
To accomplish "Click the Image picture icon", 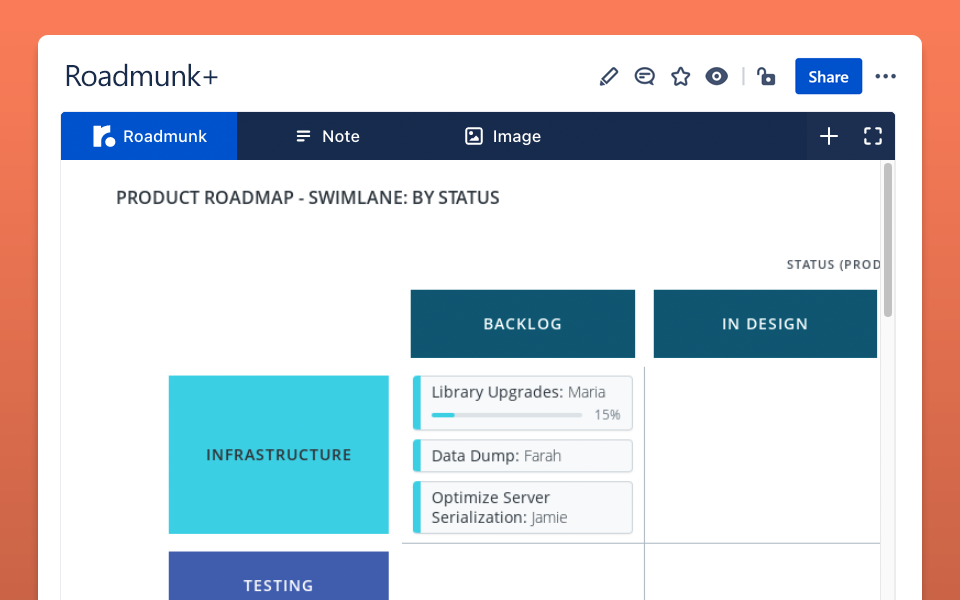I will click(474, 136).
